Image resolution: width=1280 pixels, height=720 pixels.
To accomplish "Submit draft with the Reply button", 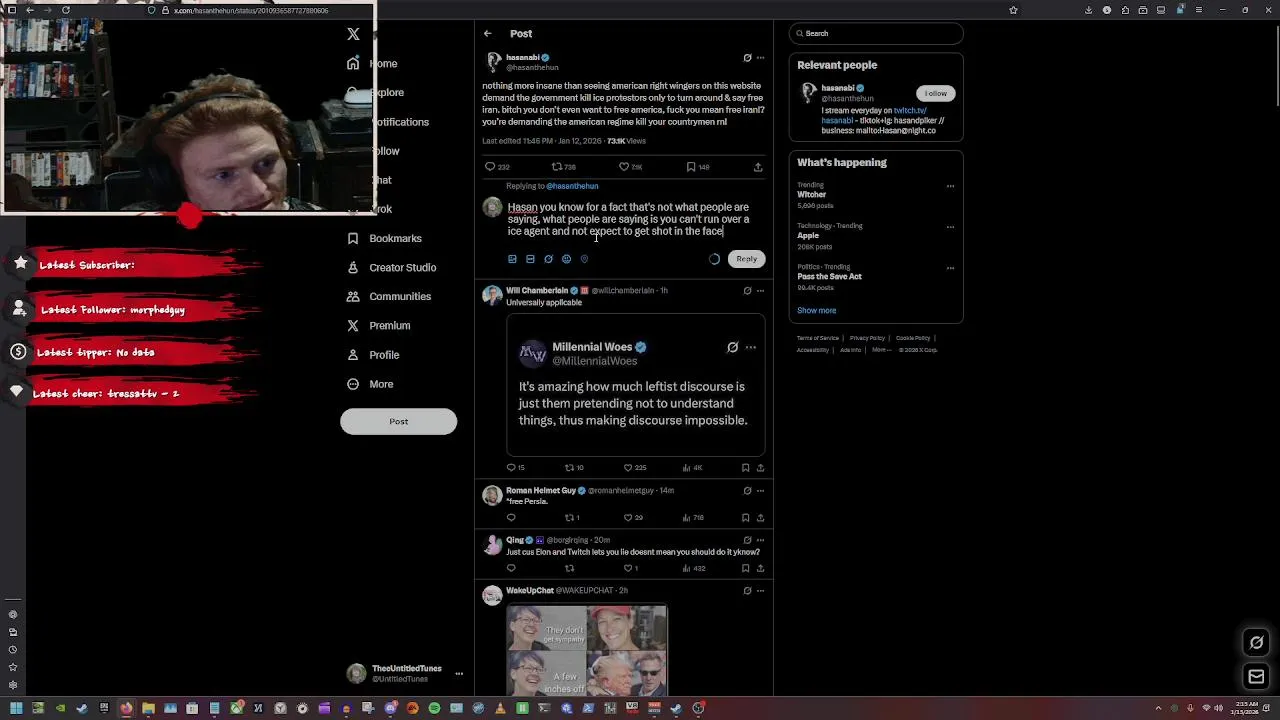I will pyautogui.click(x=746, y=259).
